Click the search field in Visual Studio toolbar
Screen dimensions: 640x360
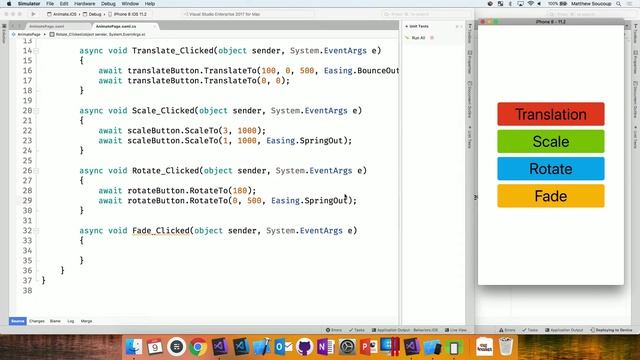pos(426,14)
